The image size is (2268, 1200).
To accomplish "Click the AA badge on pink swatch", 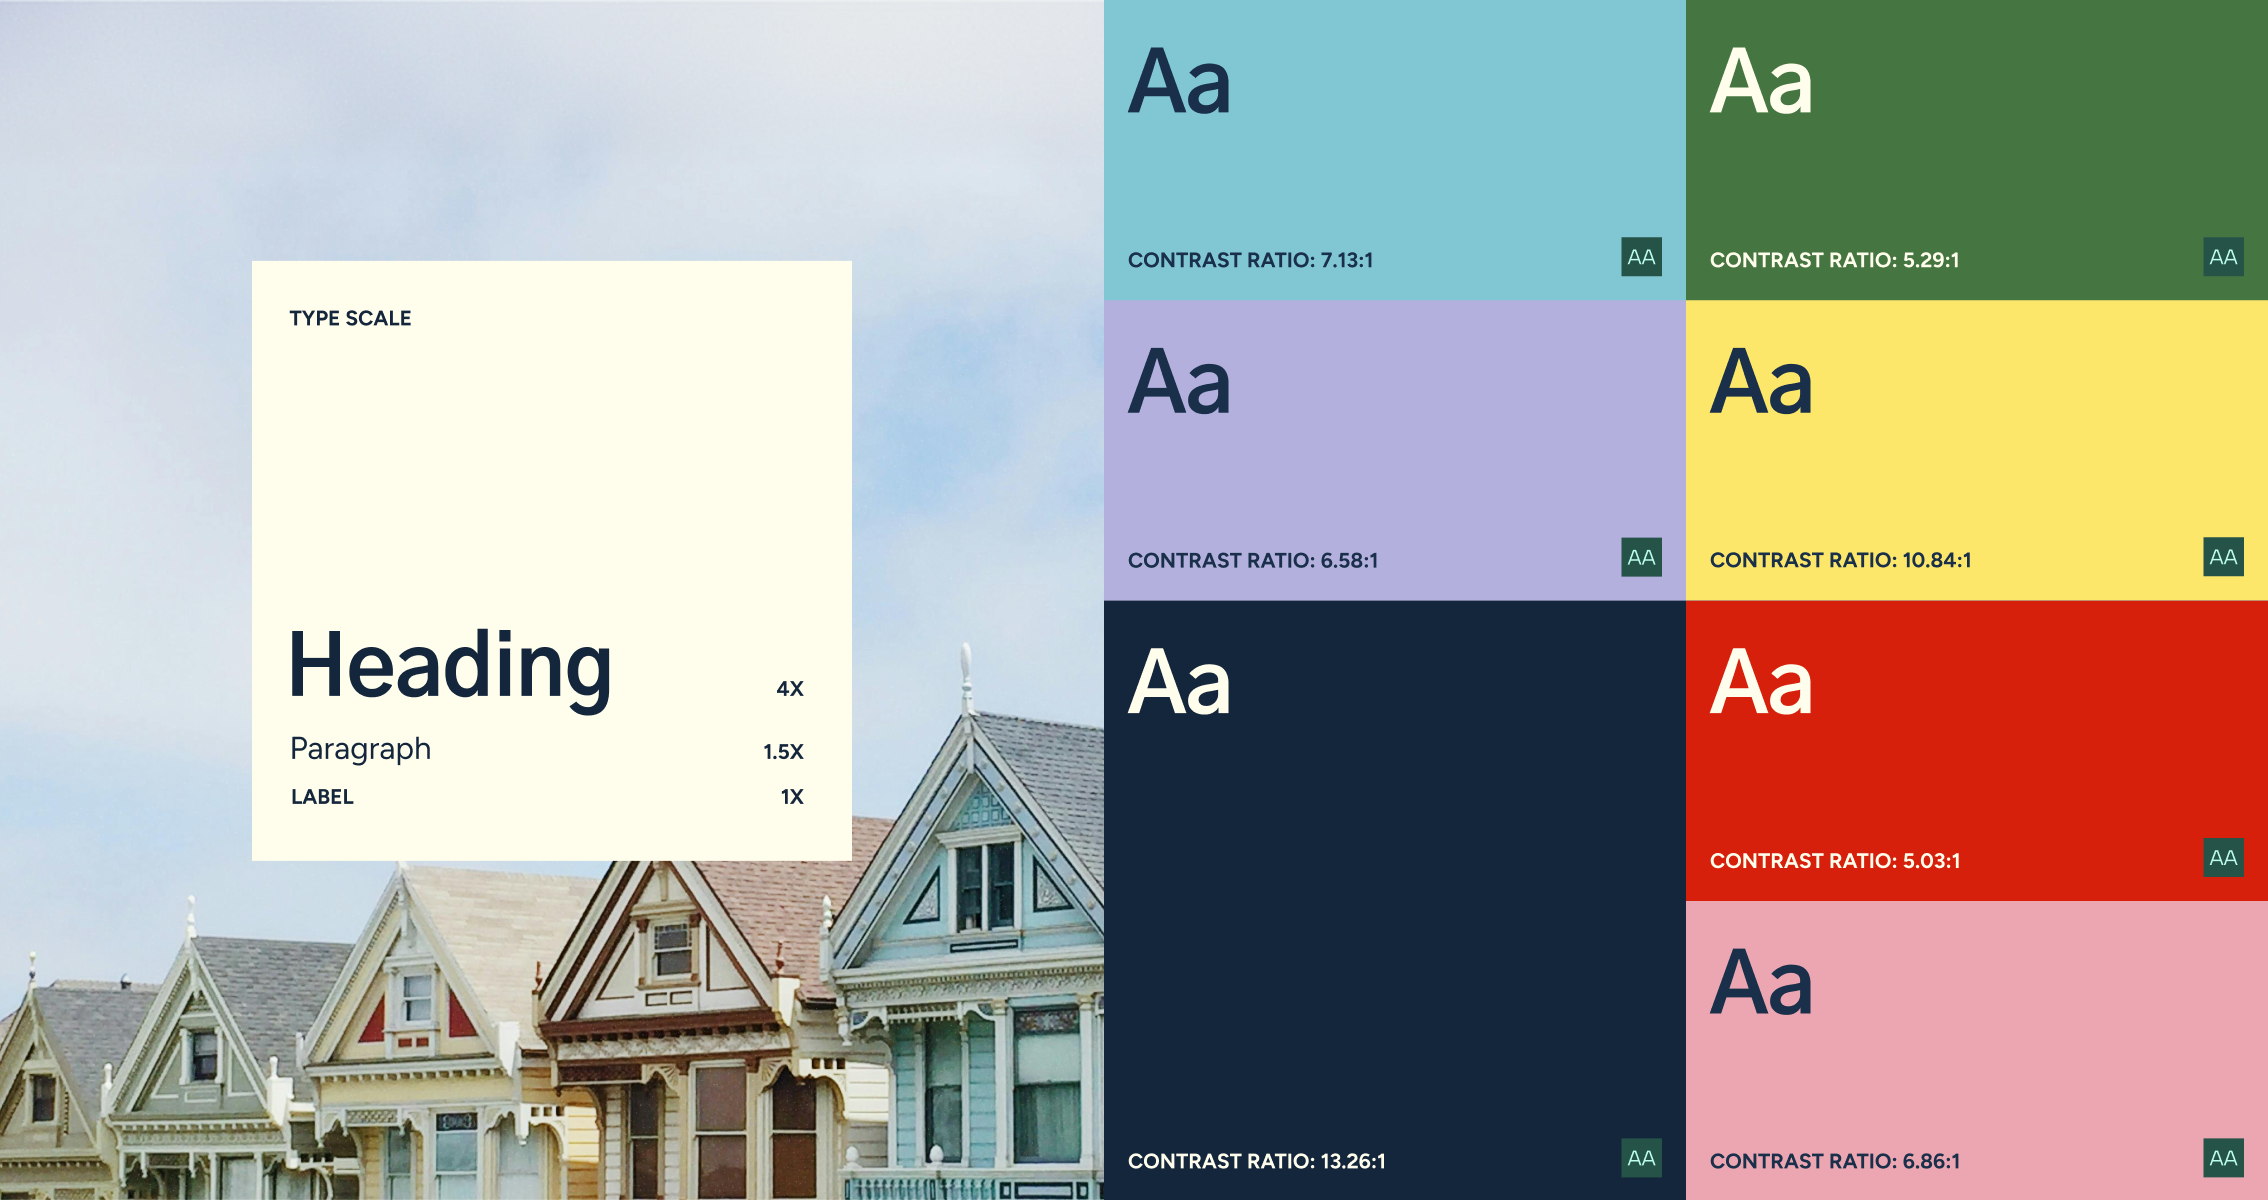I will pos(2223,1158).
